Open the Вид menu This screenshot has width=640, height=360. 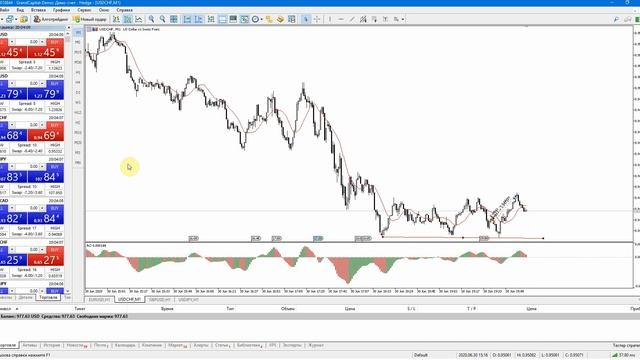[x=20, y=10]
